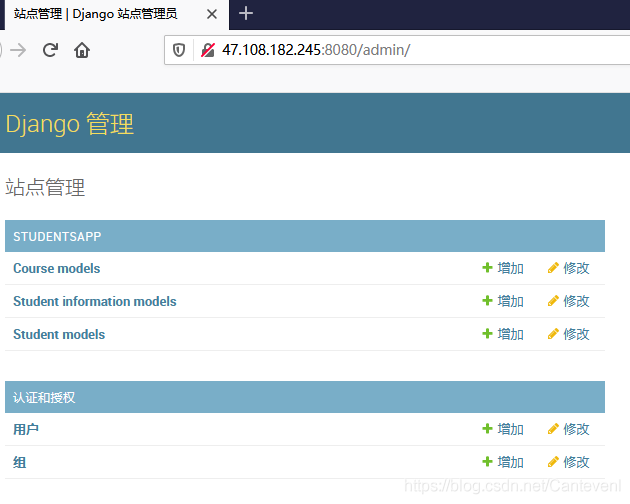Open the 认证和授权 section header

click(x=44, y=397)
